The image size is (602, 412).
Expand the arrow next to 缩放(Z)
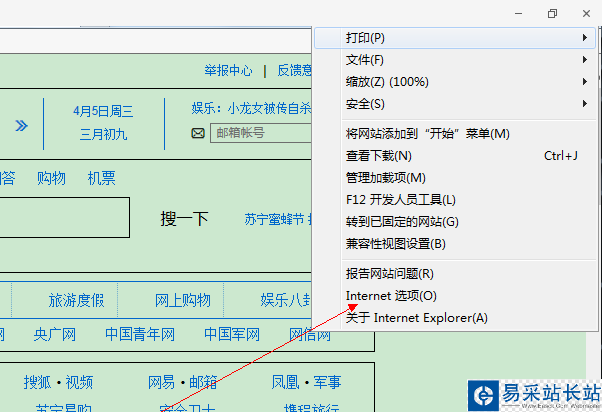pyautogui.click(x=584, y=81)
